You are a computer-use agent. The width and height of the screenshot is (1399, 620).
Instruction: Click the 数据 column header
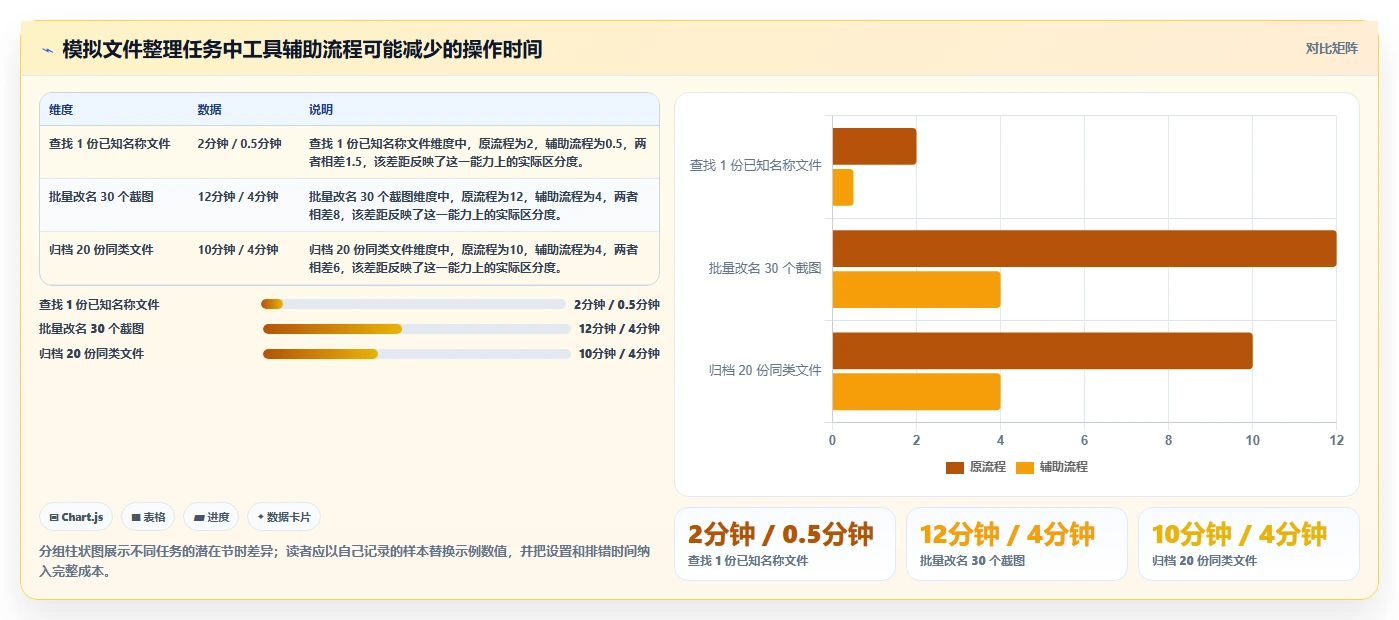(210, 109)
